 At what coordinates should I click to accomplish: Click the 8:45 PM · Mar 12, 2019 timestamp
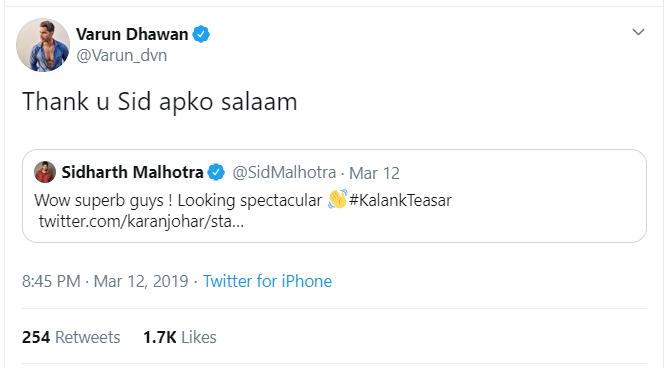(x=105, y=281)
